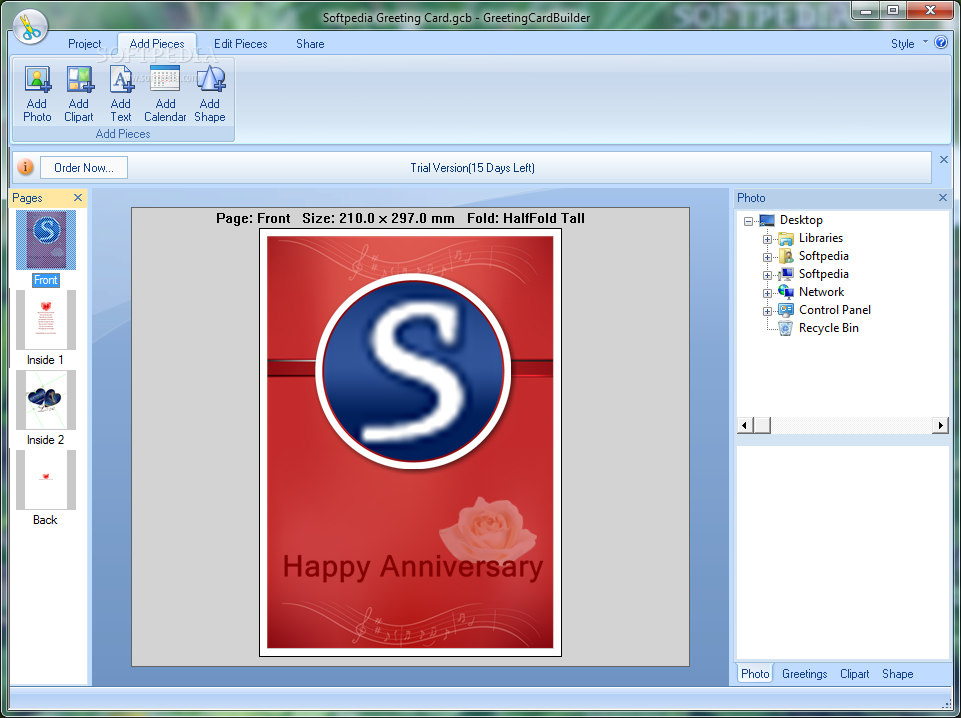Click the Add Text tool icon
Viewport: 961px width, 718px height.
[x=121, y=79]
